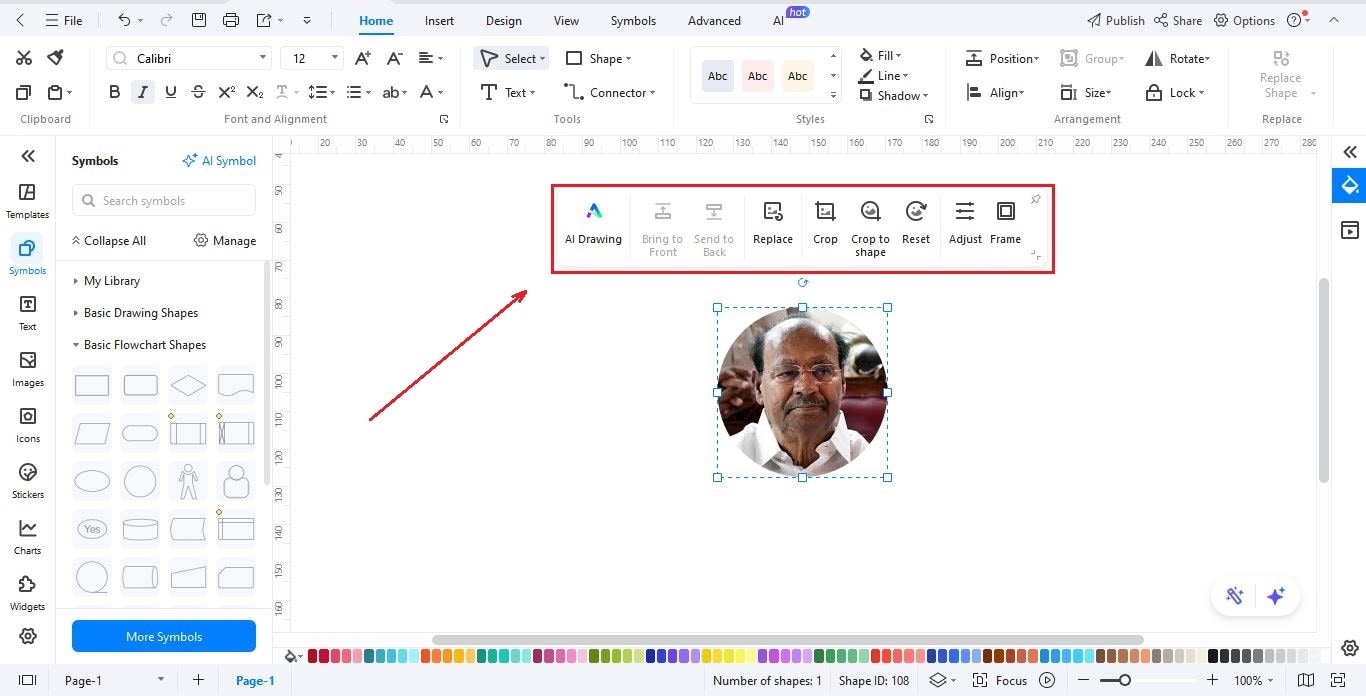The image size is (1366, 696).
Task: Enable Focus mode in status bar
Action: [x=1002, y=680]
